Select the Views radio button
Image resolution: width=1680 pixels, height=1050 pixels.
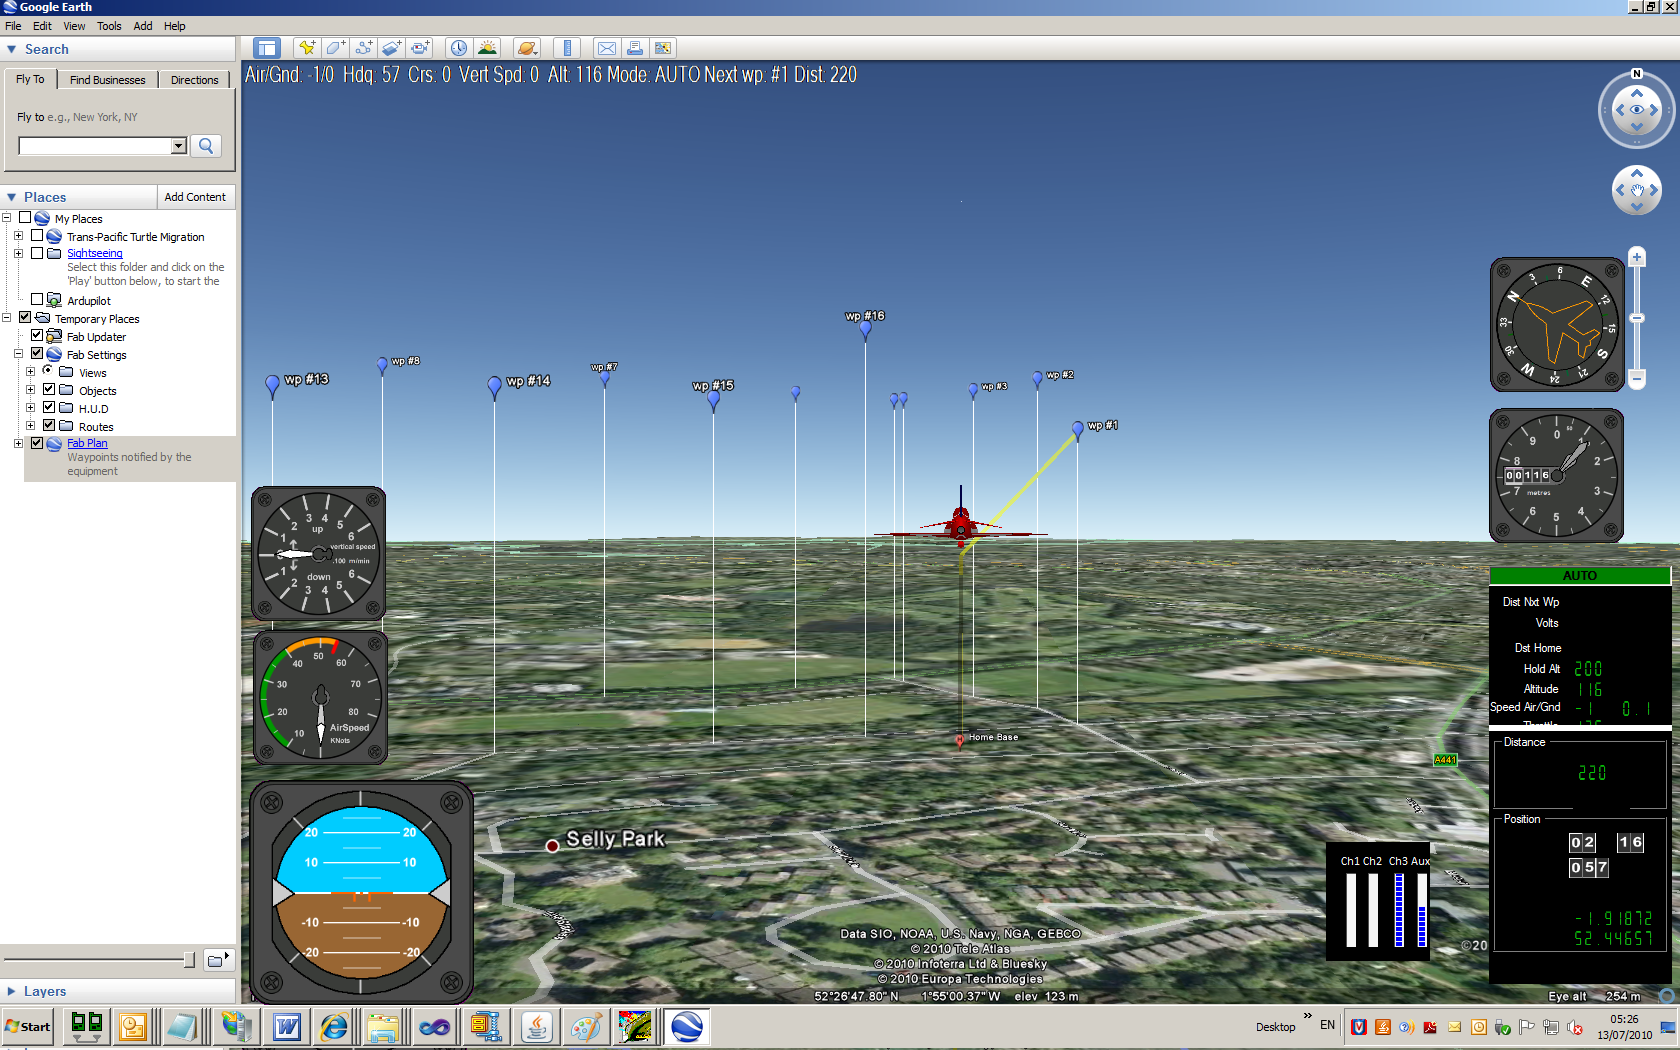point(48,371)
